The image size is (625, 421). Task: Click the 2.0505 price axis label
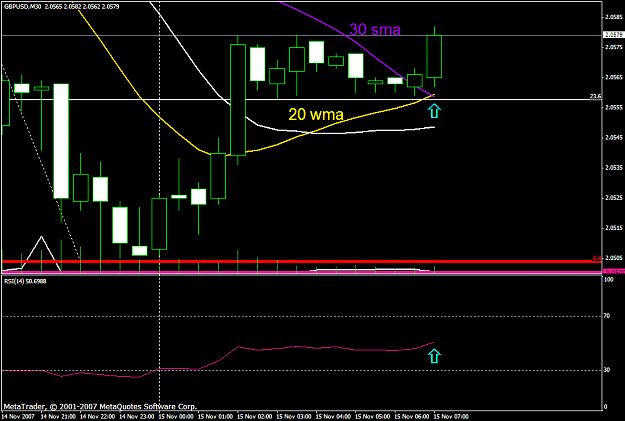click(614, 258)
